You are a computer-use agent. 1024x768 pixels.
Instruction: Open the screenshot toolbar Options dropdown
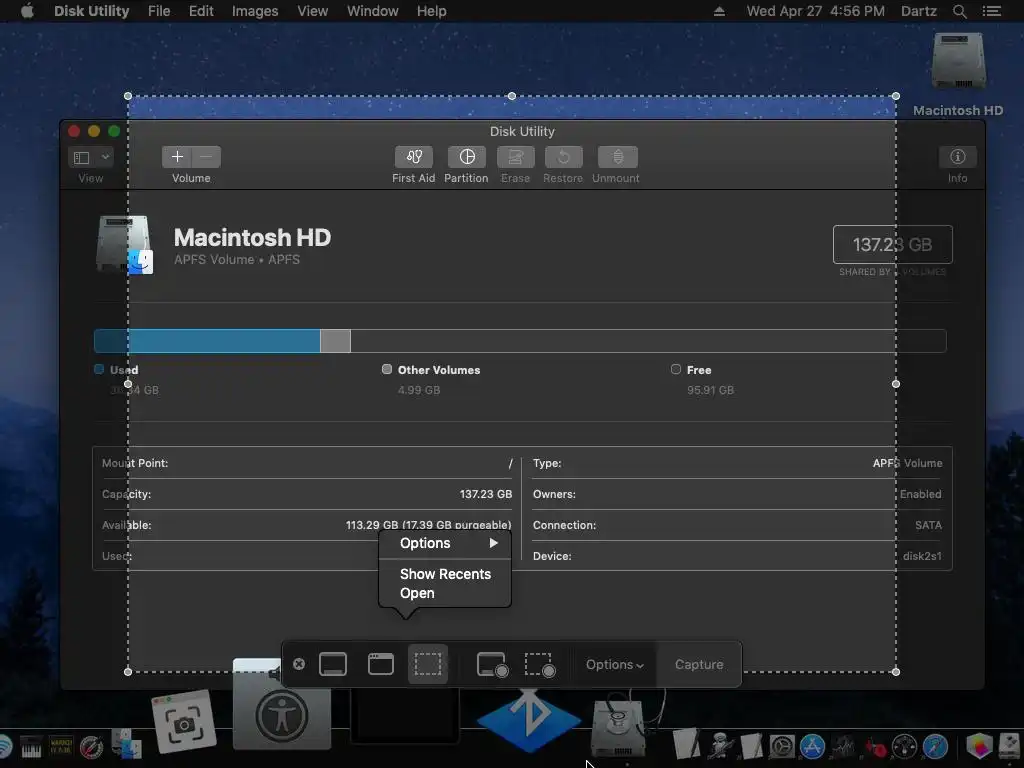tap(615, 664)
